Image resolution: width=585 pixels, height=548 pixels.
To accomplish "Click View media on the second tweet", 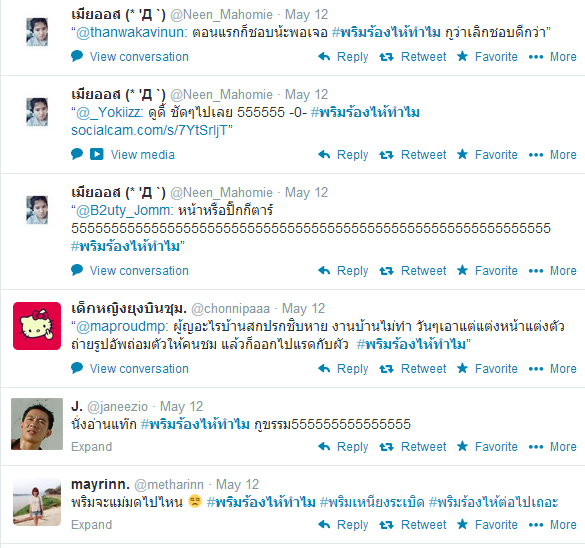I will pos(143,154).
